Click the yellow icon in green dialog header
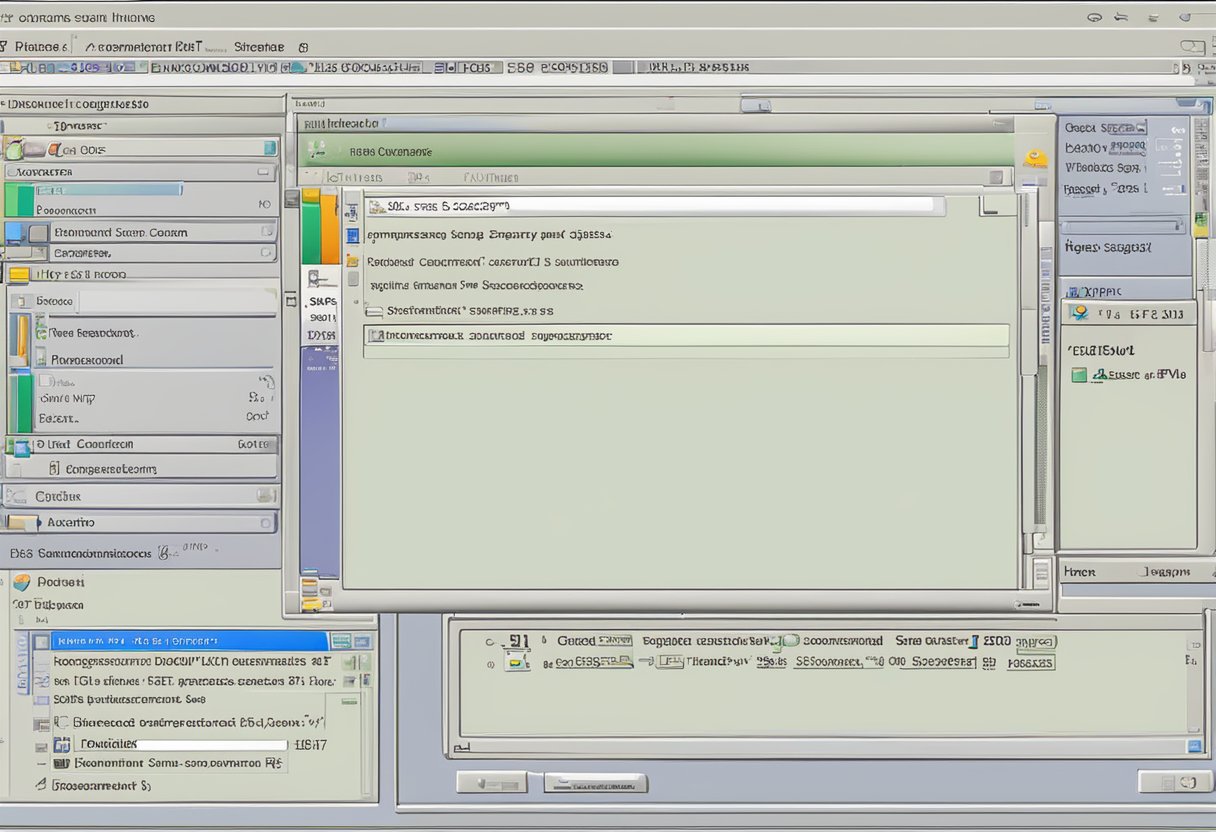1216x832 pixels. tap(1036, 158)
